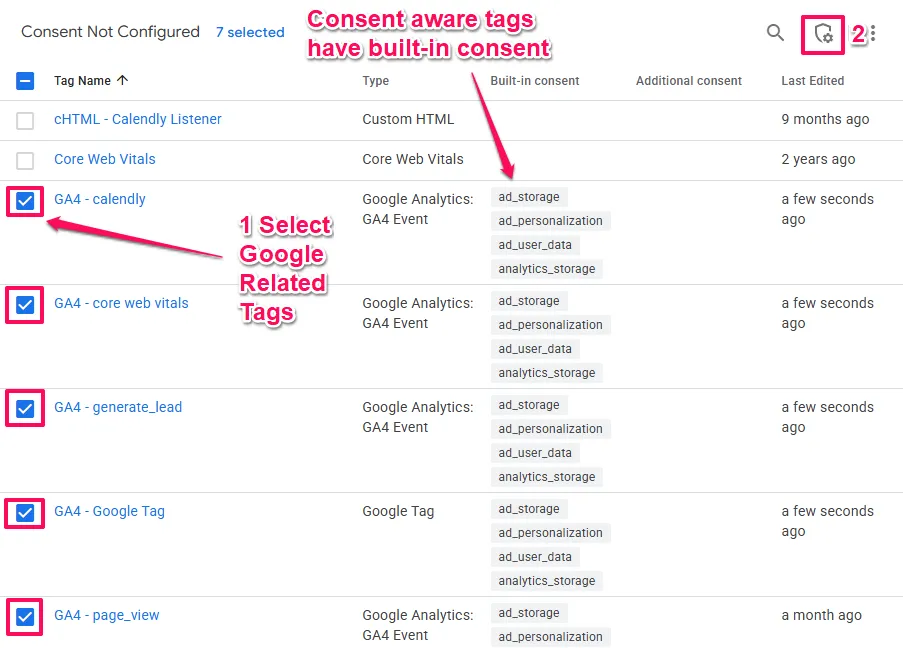903x648 pixels.
Task: Click the search magnifier icon
Action: tap(775, 33)
